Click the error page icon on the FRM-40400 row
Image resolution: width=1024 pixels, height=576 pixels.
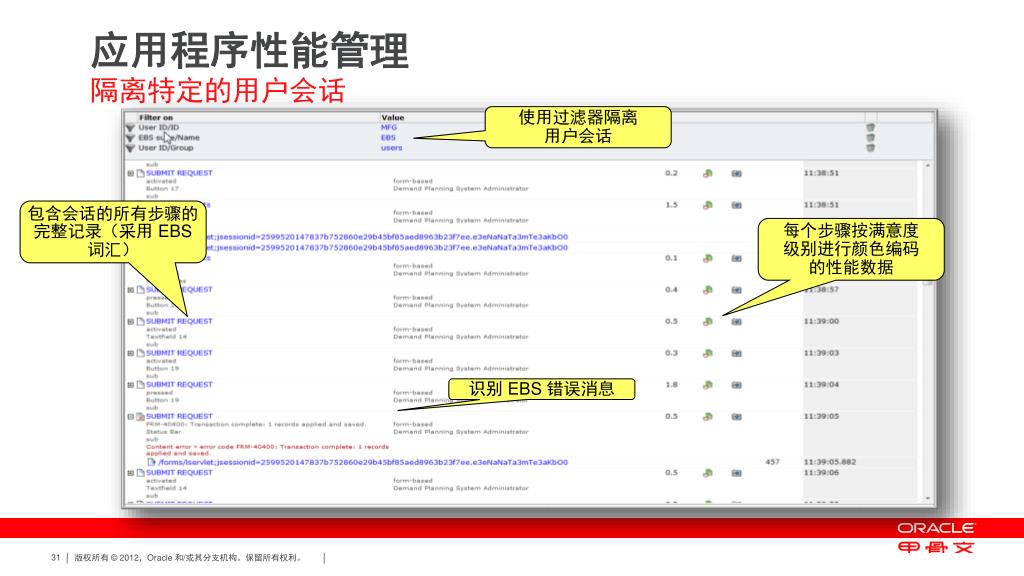(140, 417)
